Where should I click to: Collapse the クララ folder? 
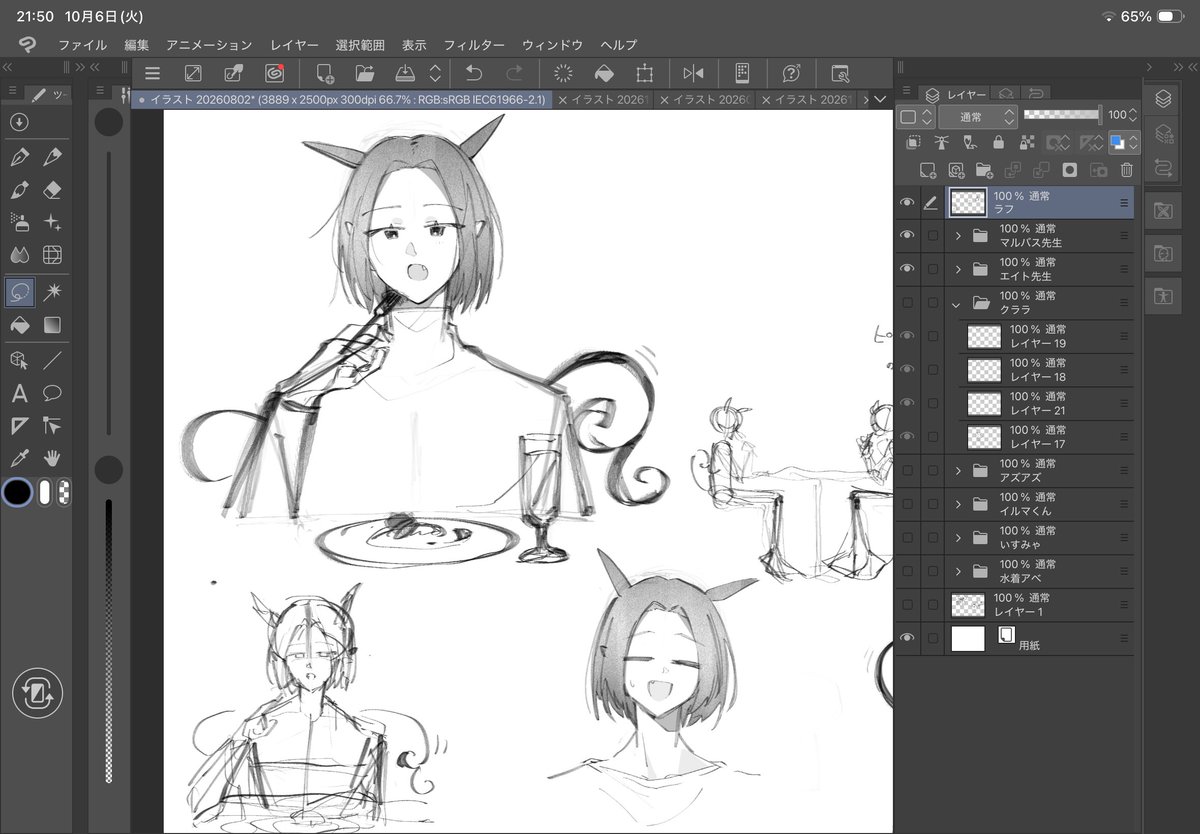pos(957,303)
